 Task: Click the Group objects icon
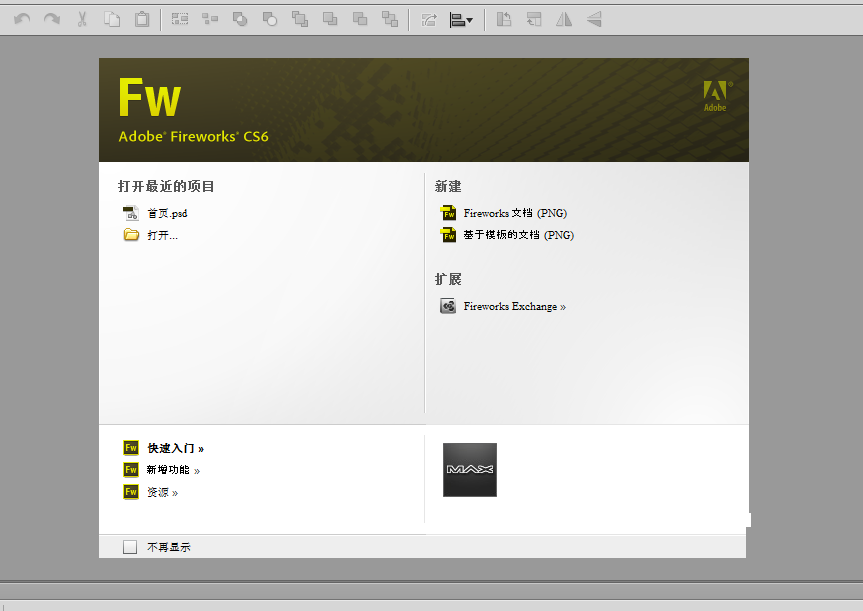180,19
